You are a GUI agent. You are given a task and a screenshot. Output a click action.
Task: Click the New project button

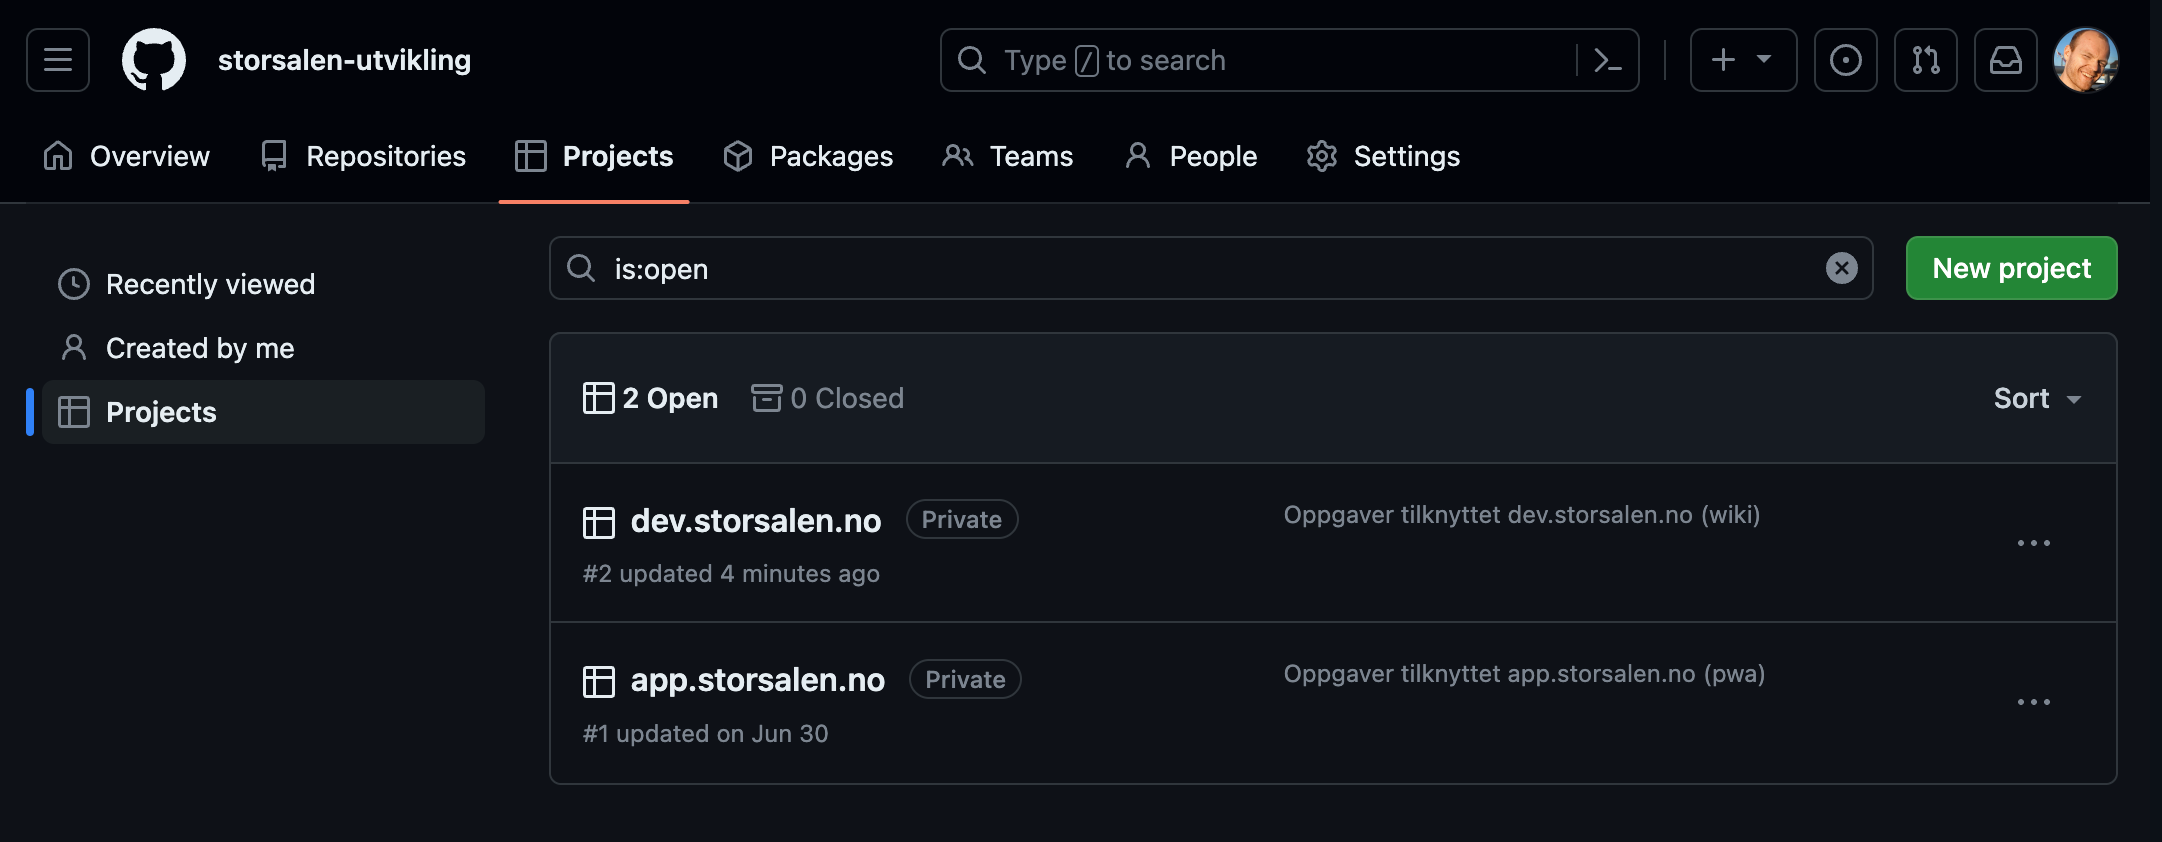2011,268
